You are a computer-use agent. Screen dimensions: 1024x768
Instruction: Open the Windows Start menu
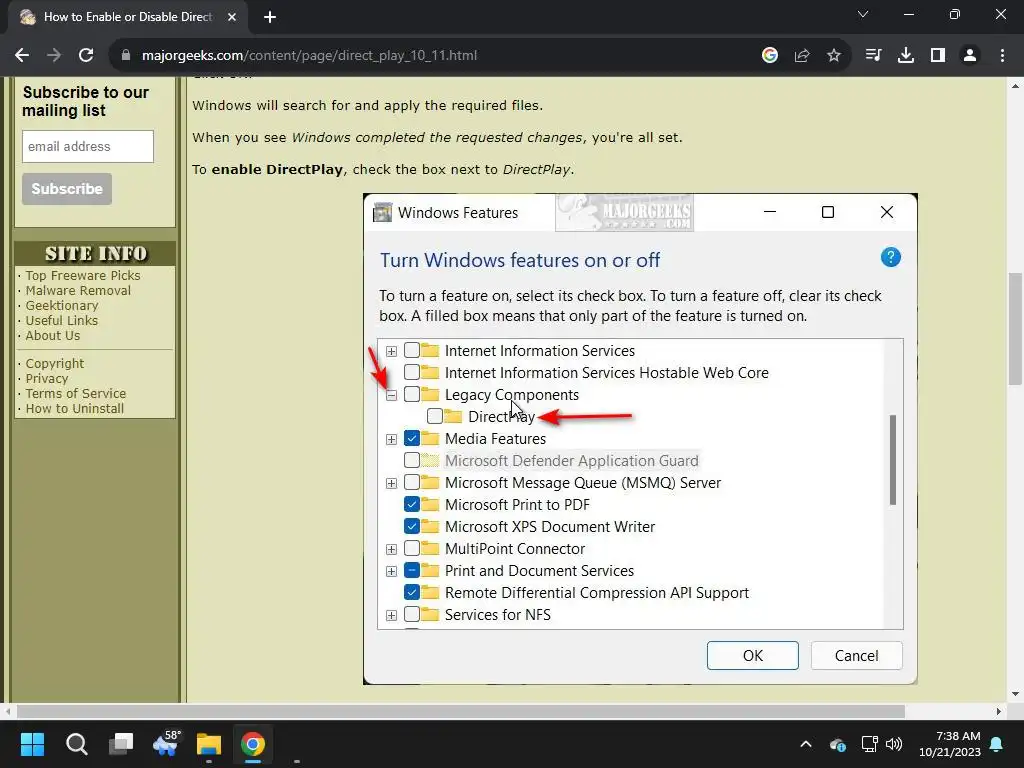pos(32,744)
